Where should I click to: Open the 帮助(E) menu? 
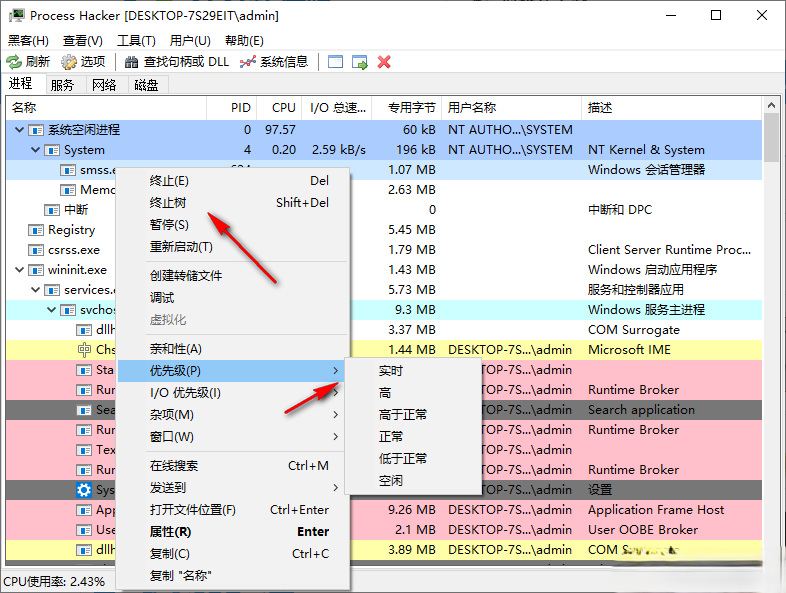245,41
